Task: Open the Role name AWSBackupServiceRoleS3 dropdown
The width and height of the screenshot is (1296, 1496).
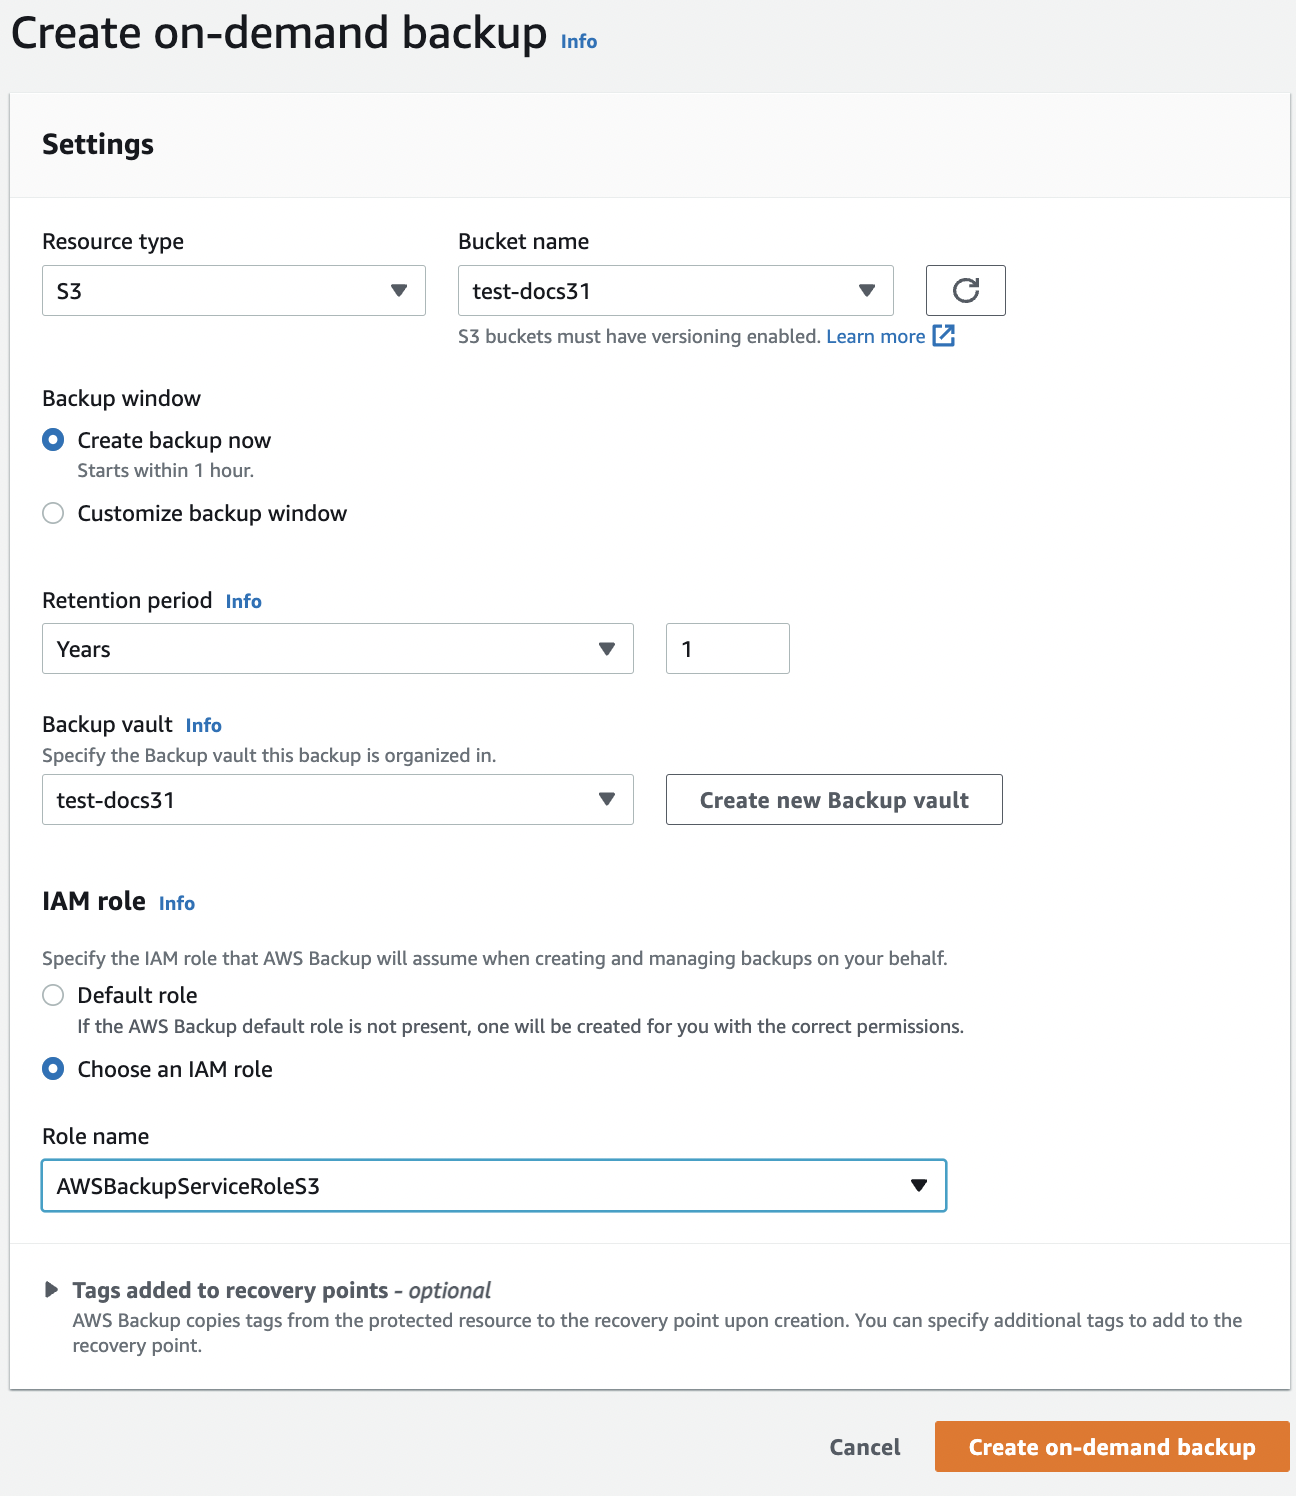Action: click(494, 1185)
